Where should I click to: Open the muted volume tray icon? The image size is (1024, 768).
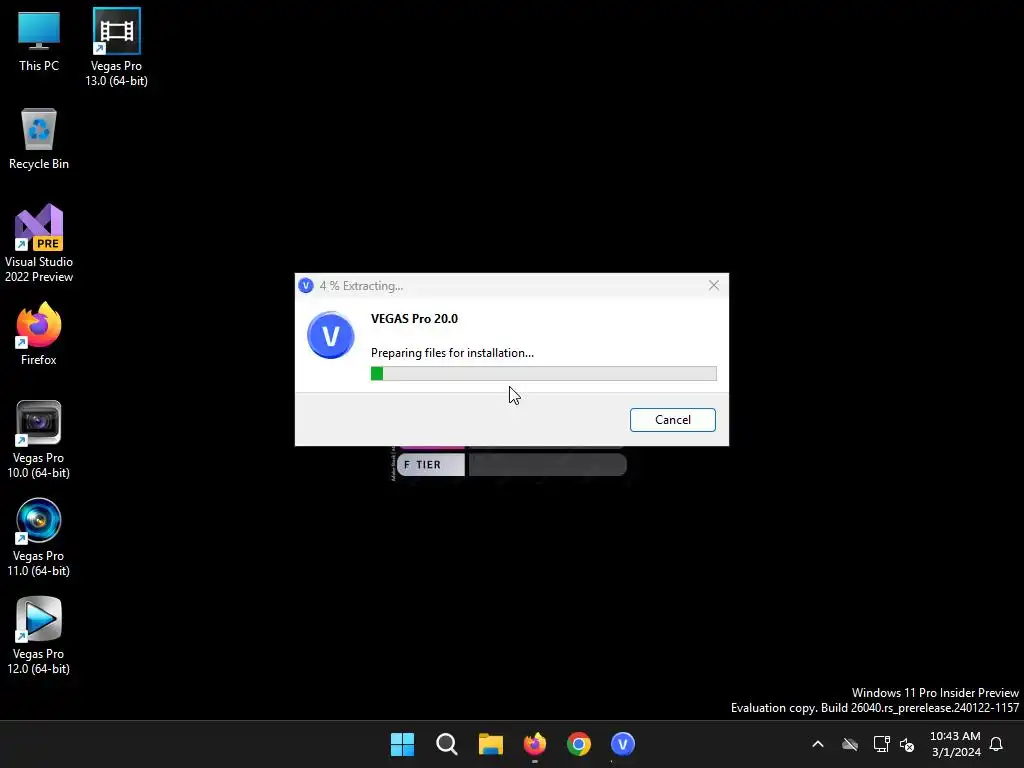(907, 744)
